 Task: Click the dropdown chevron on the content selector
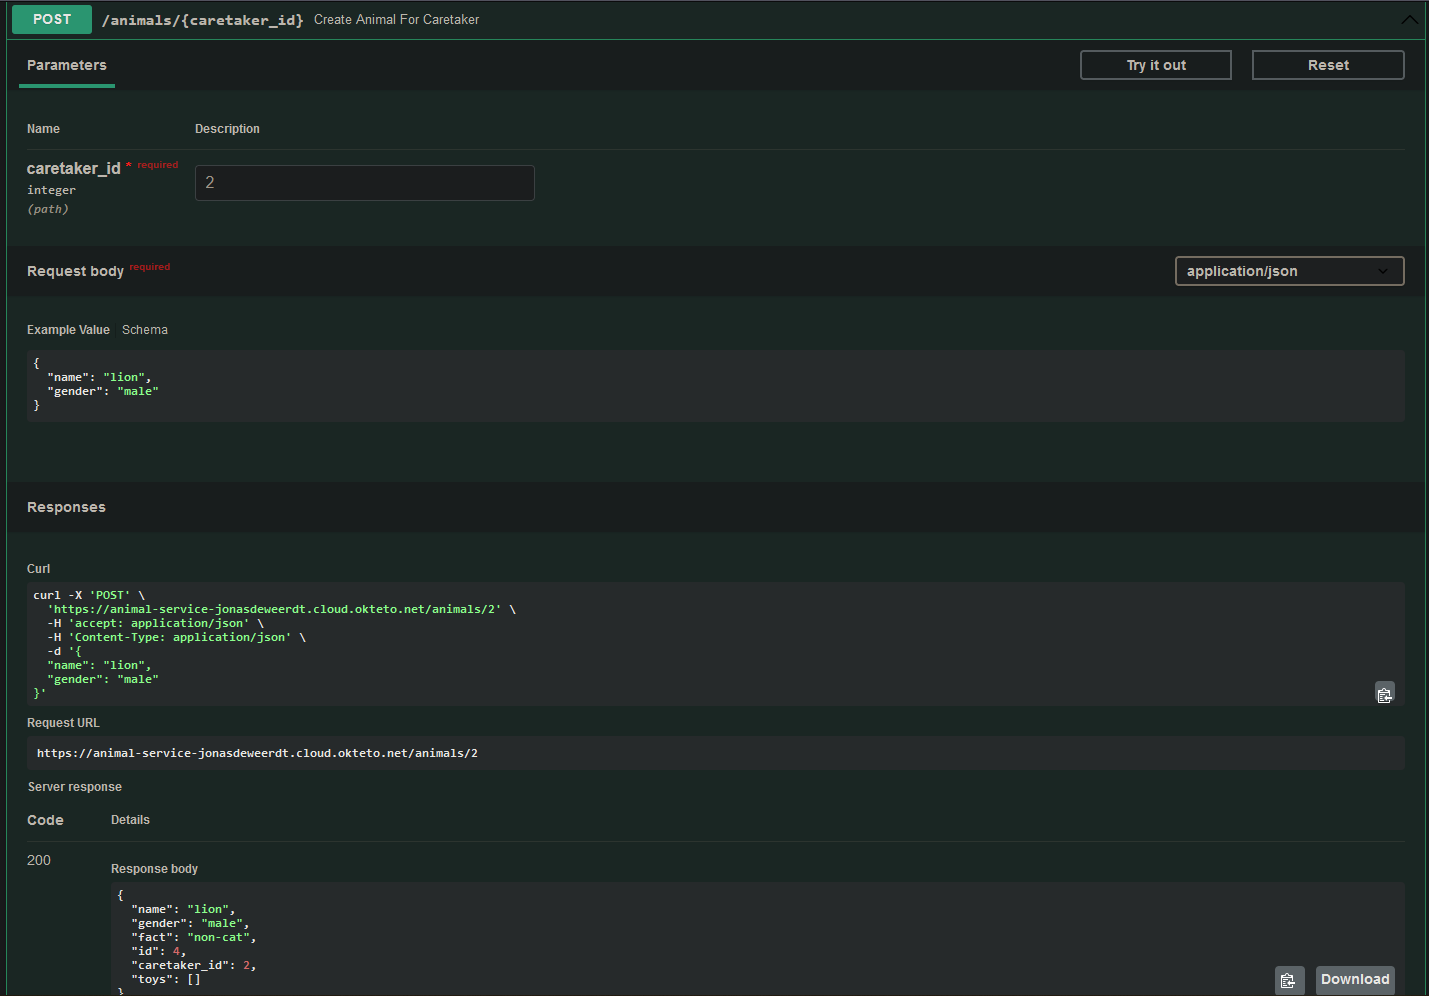[1385, 271]
